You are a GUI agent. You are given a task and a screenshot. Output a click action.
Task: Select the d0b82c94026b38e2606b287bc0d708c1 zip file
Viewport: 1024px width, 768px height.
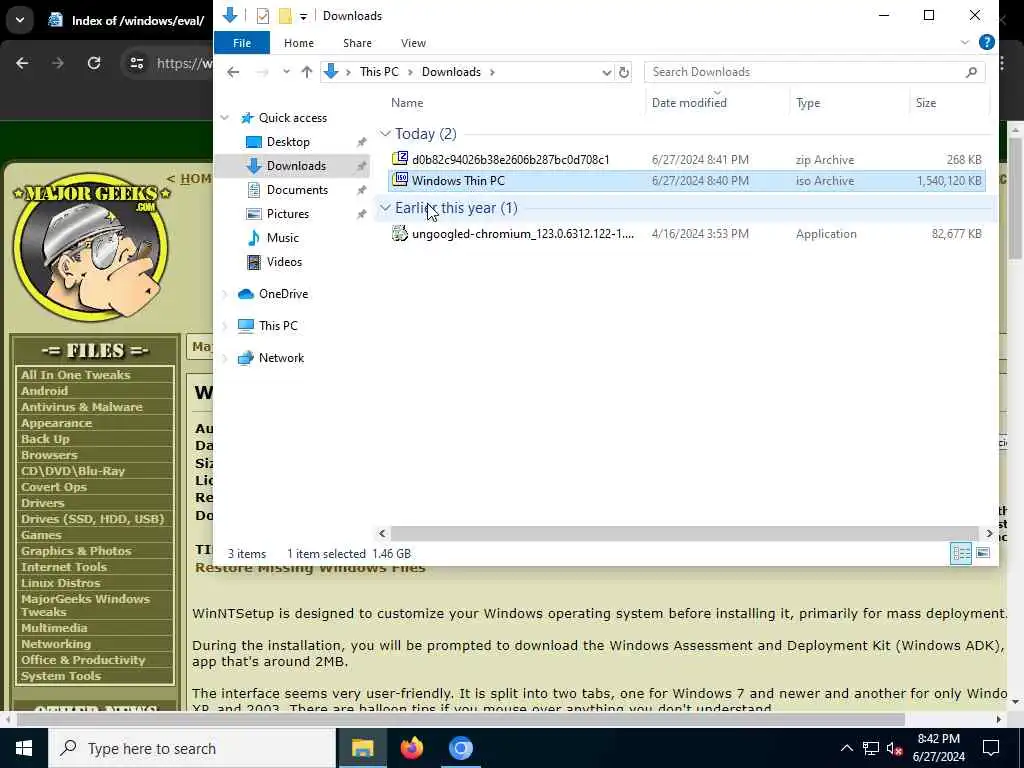click(510, 159)
